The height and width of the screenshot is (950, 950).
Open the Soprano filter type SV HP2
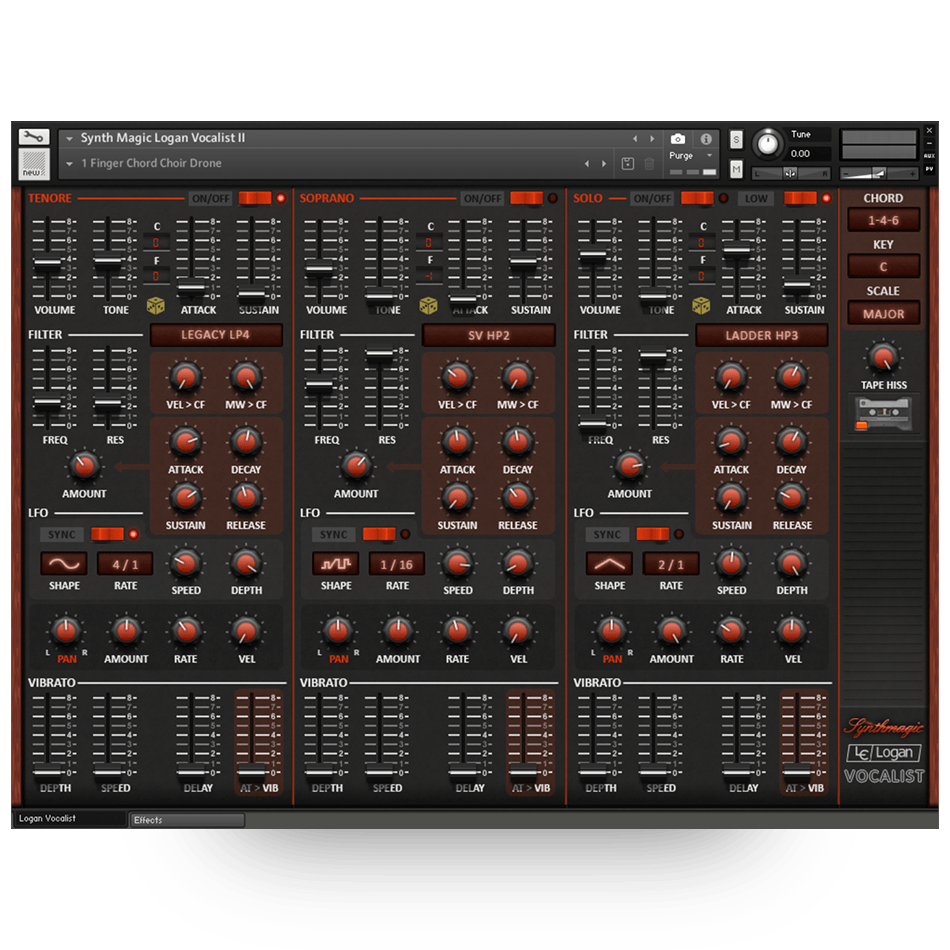(x=488, y=335)
